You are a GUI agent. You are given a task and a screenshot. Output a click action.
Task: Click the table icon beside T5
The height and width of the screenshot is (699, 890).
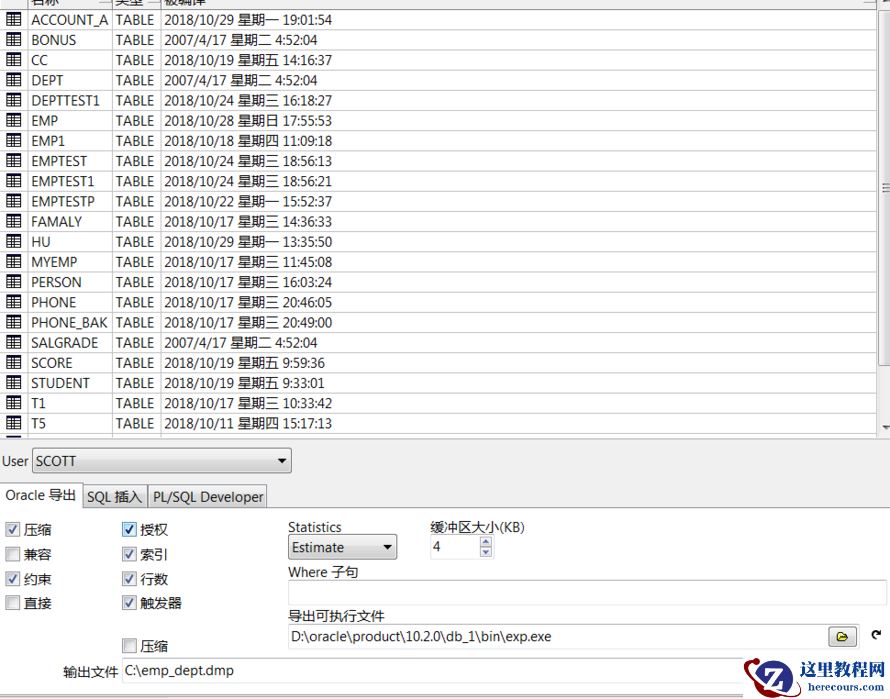pyautogui.click(x=13, y=423)
